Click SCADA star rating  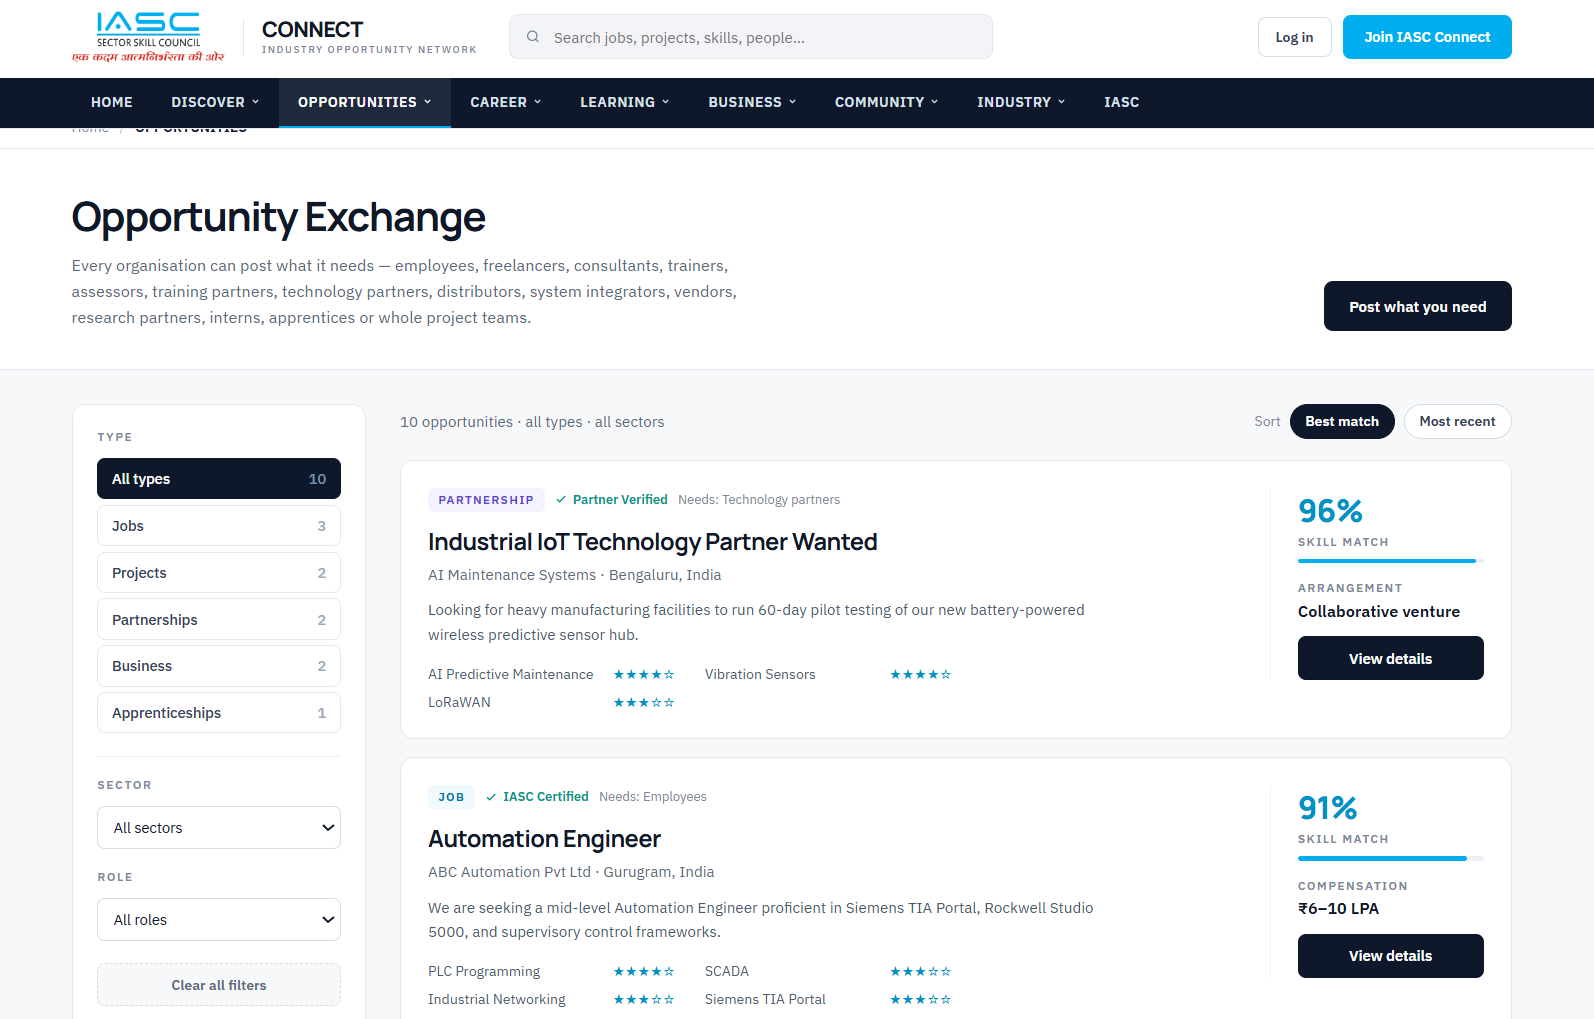[921, 972]
